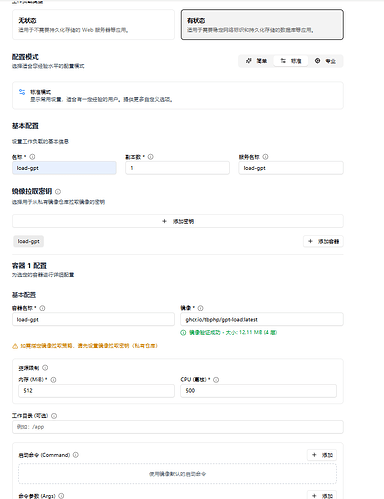This screenshot has height=499, width=384.
Task: Click the 添加密钥 add secret button
Action: (x=178, y=221)
